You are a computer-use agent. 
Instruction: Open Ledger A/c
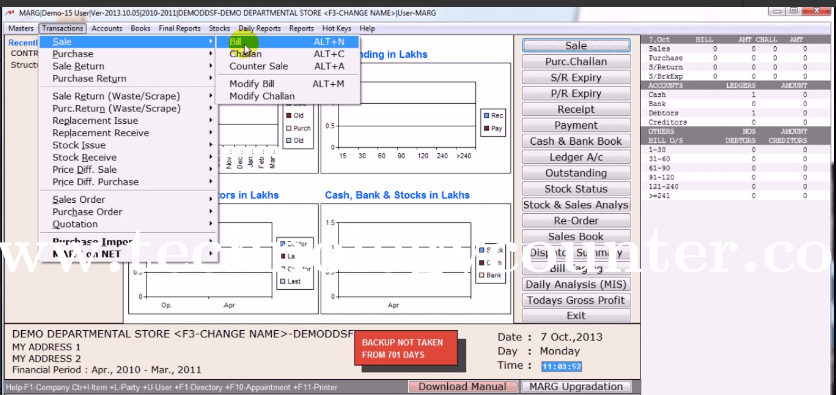tap(576, 157)
